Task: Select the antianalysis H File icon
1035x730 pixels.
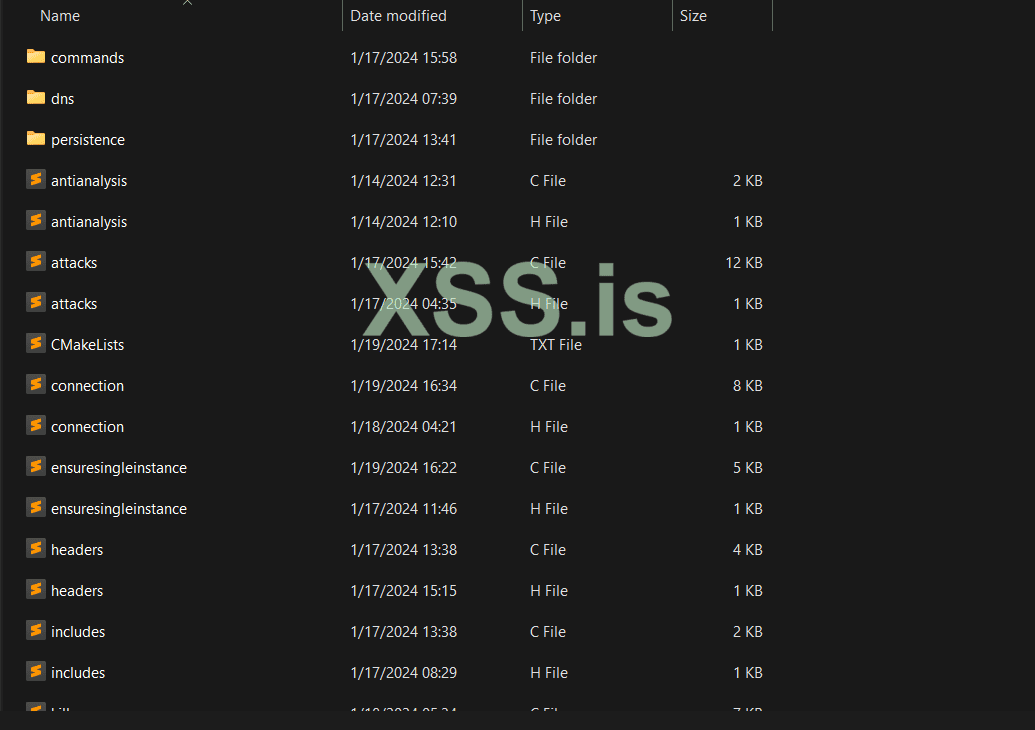Action: coord(36,220)
